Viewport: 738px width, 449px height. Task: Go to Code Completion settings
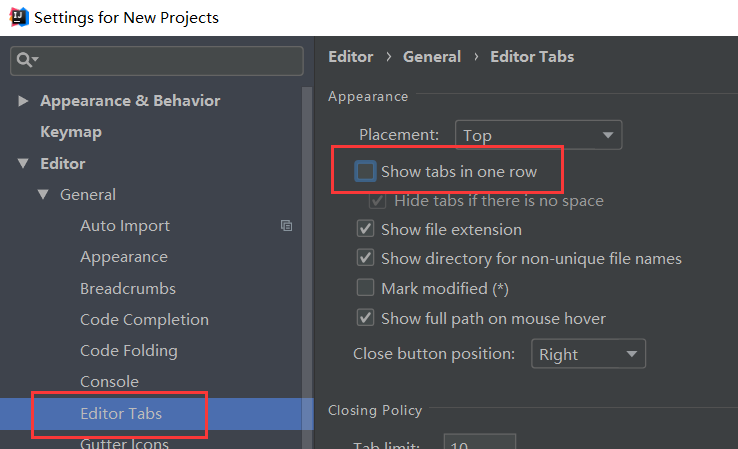[x=144, y=320]
